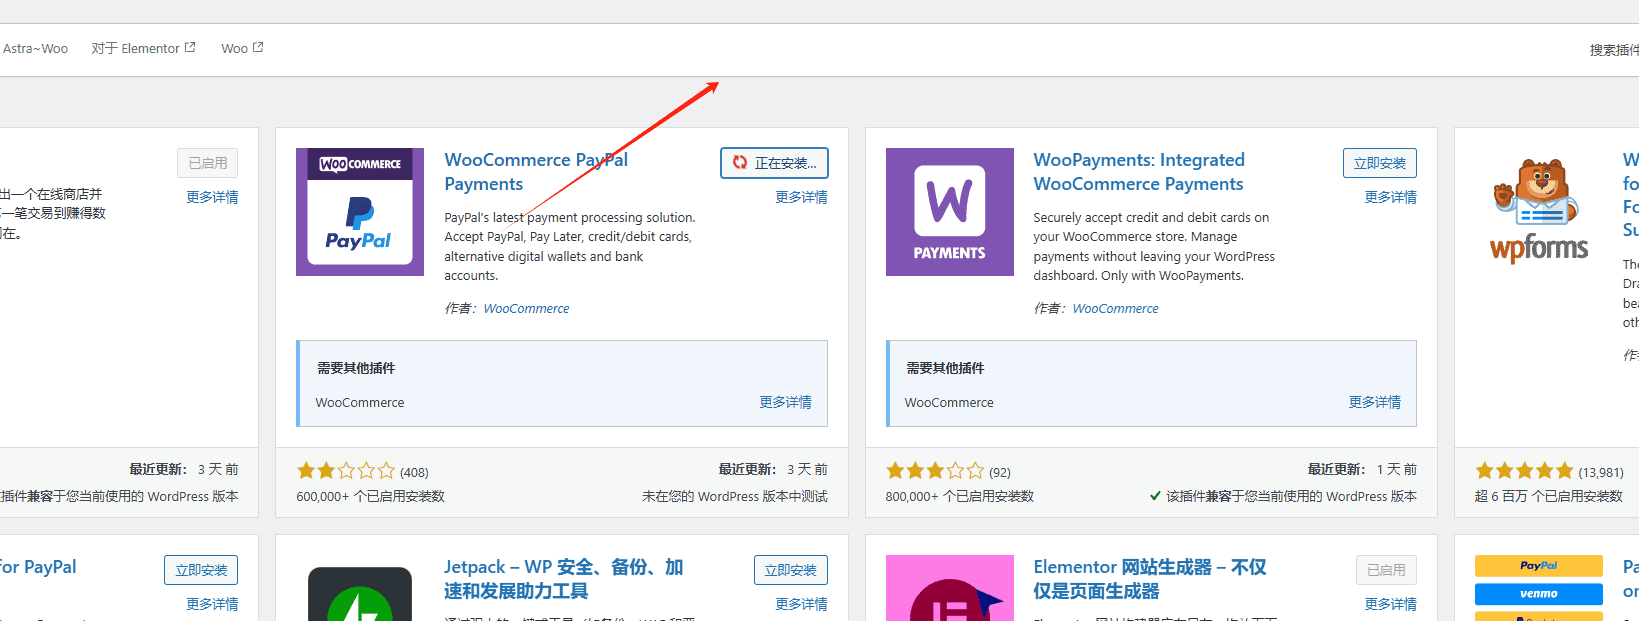Screen dimensions: 1639x621
Task: Open the Woo external link tab
Action: pyautogui.click(x=241, y=49)
